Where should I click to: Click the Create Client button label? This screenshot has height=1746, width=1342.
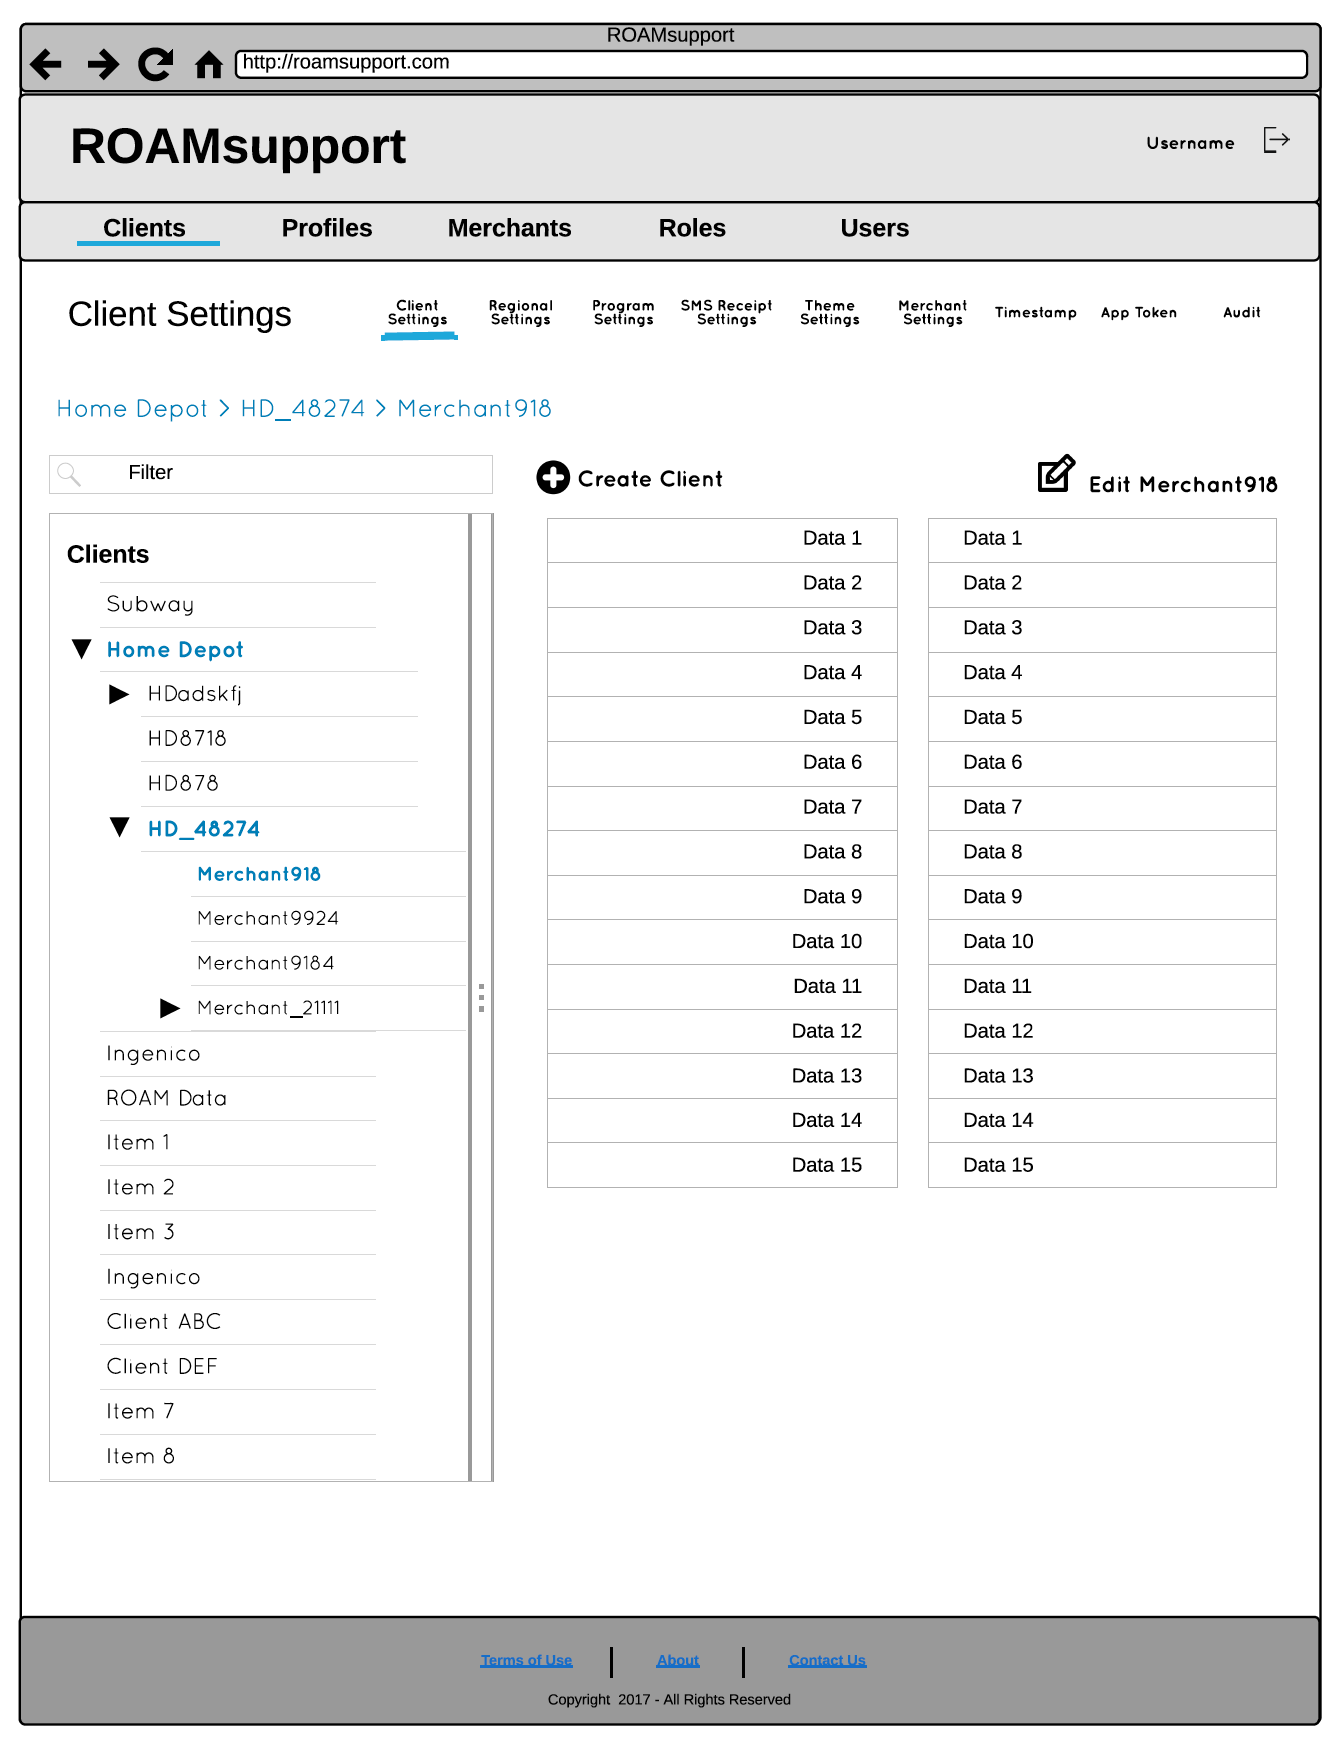point(650,479)
